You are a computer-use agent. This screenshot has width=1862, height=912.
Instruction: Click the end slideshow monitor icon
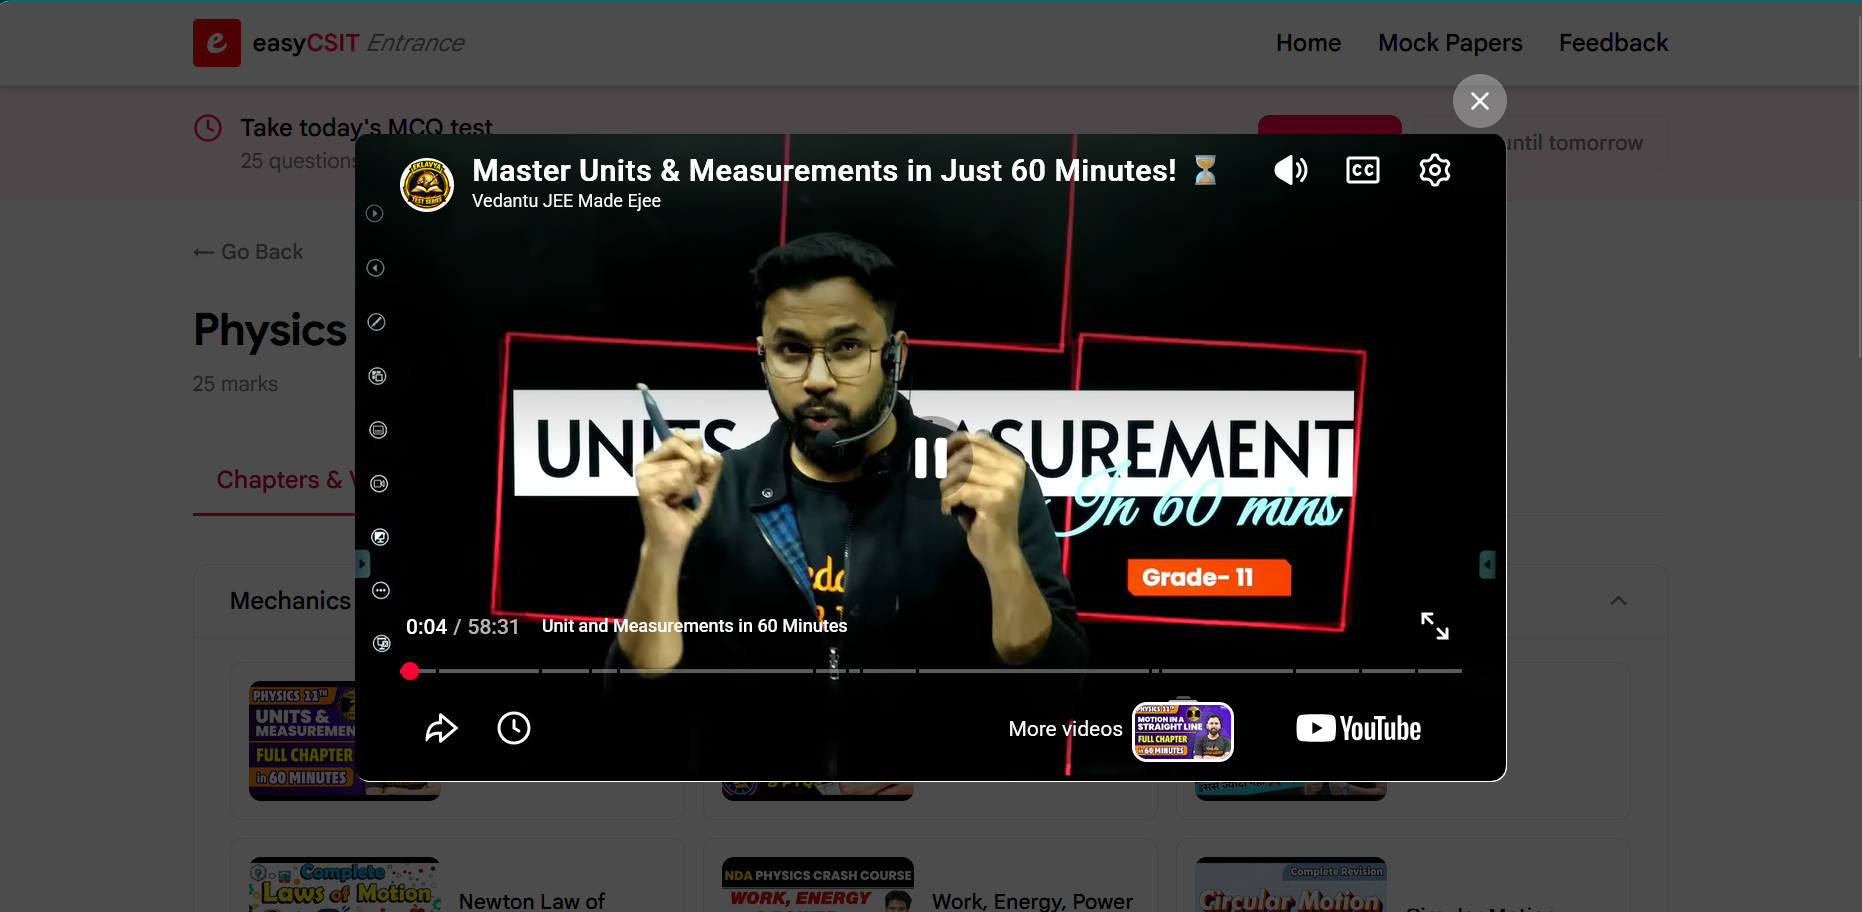point(382,644)
